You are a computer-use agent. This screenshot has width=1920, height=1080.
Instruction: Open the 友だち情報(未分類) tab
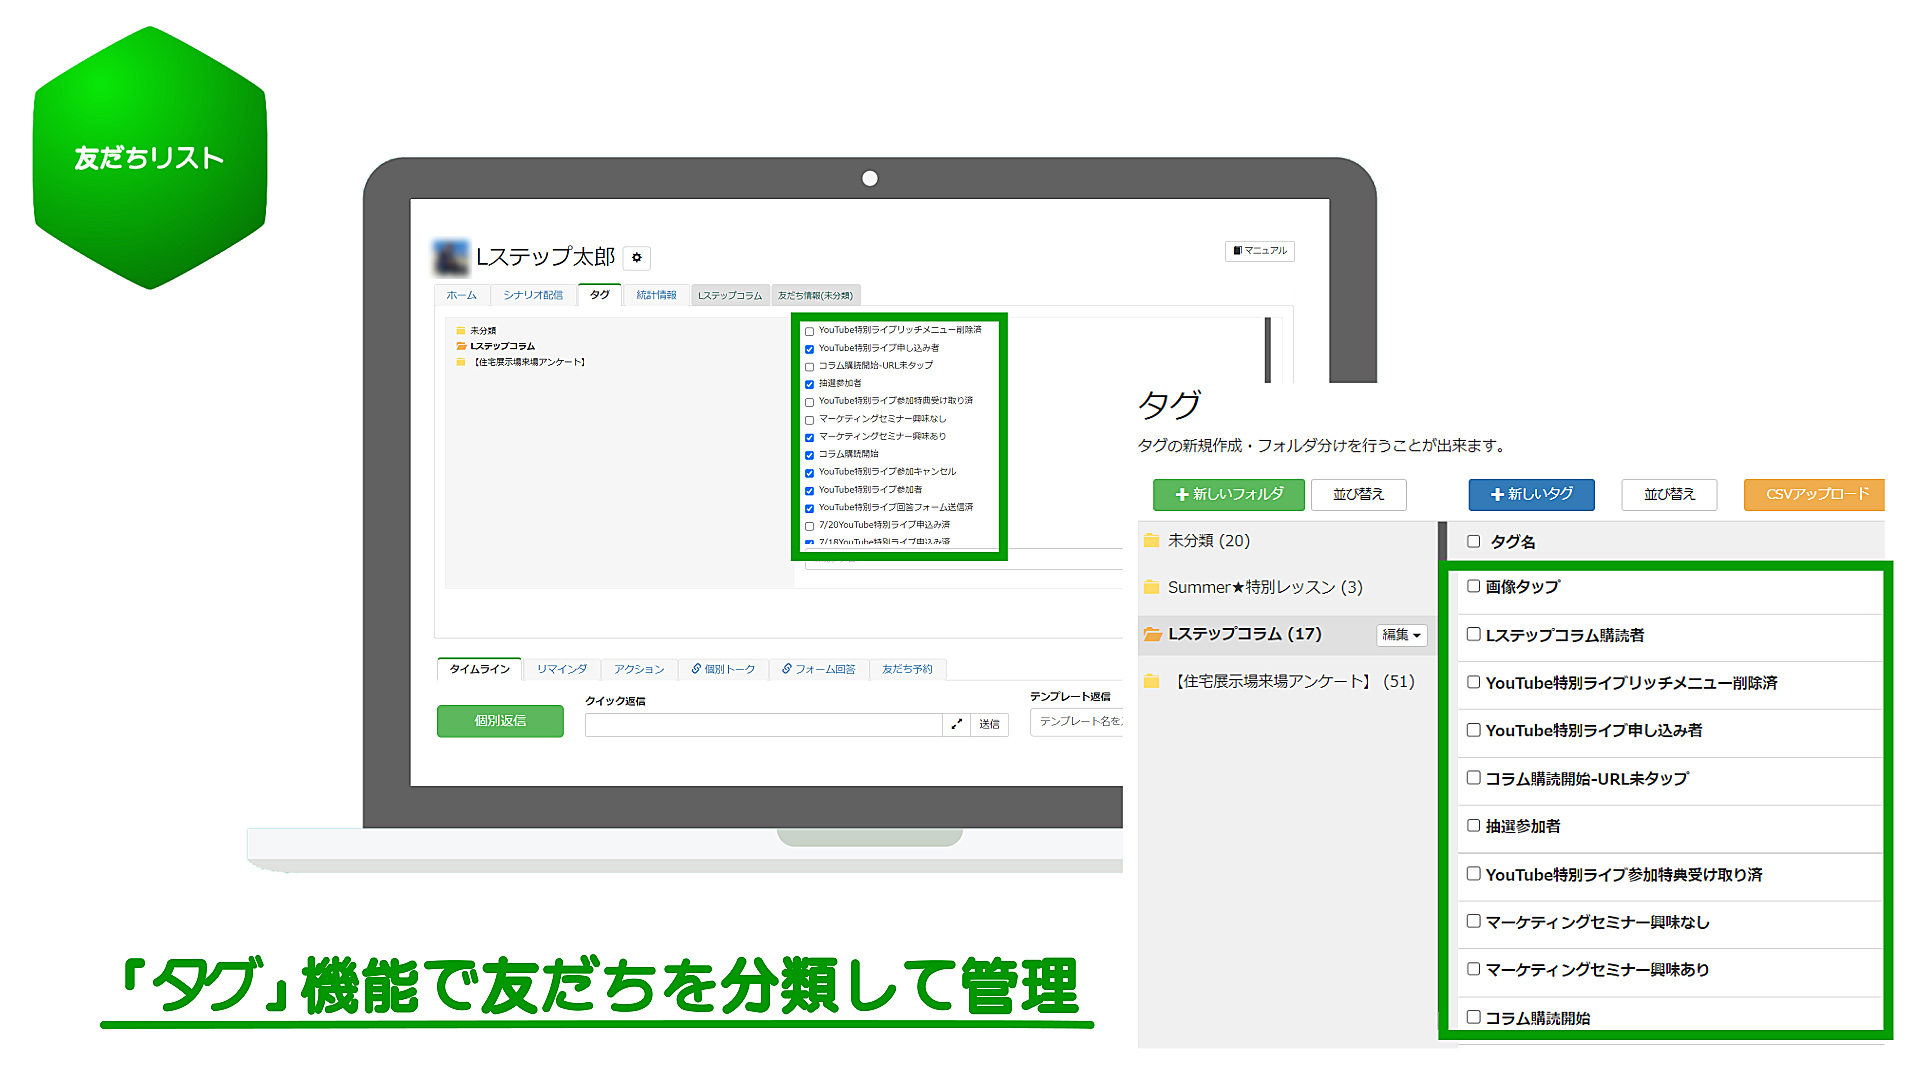815,296
